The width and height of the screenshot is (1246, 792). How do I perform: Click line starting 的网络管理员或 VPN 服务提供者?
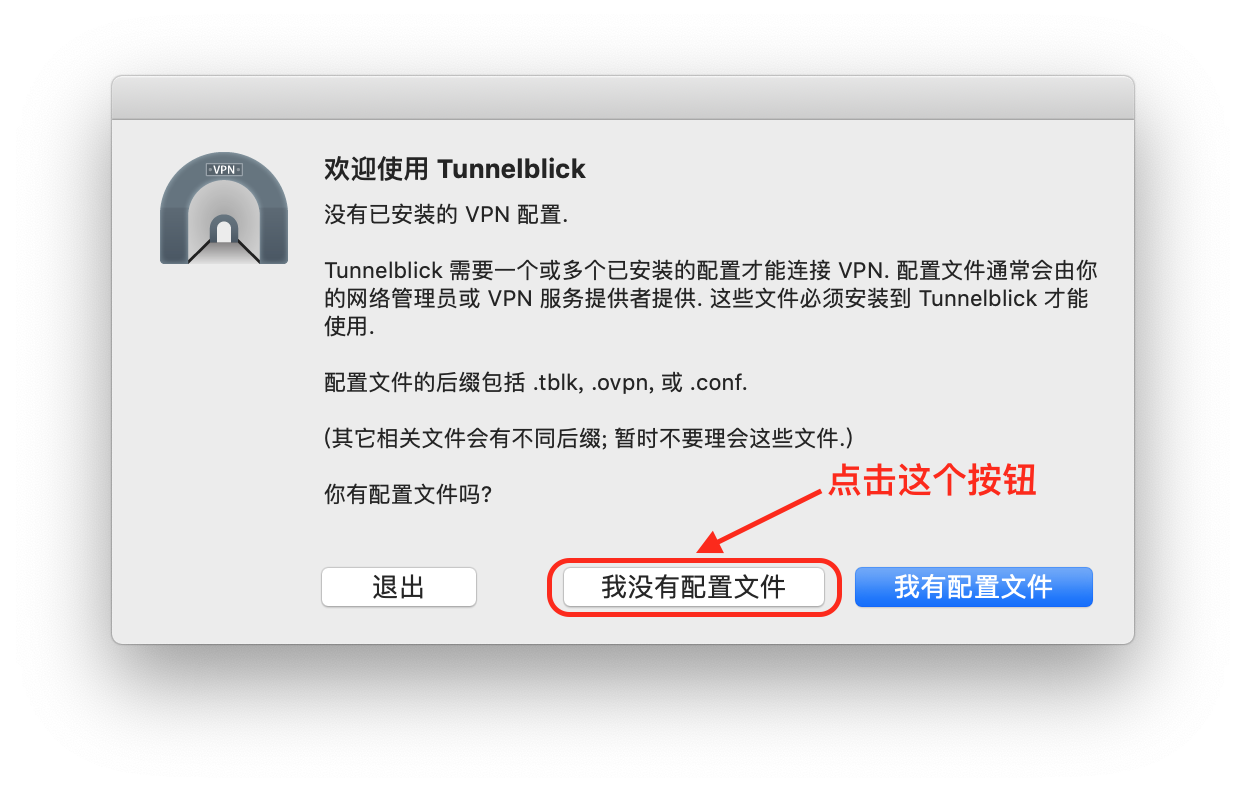pos(706,299)
